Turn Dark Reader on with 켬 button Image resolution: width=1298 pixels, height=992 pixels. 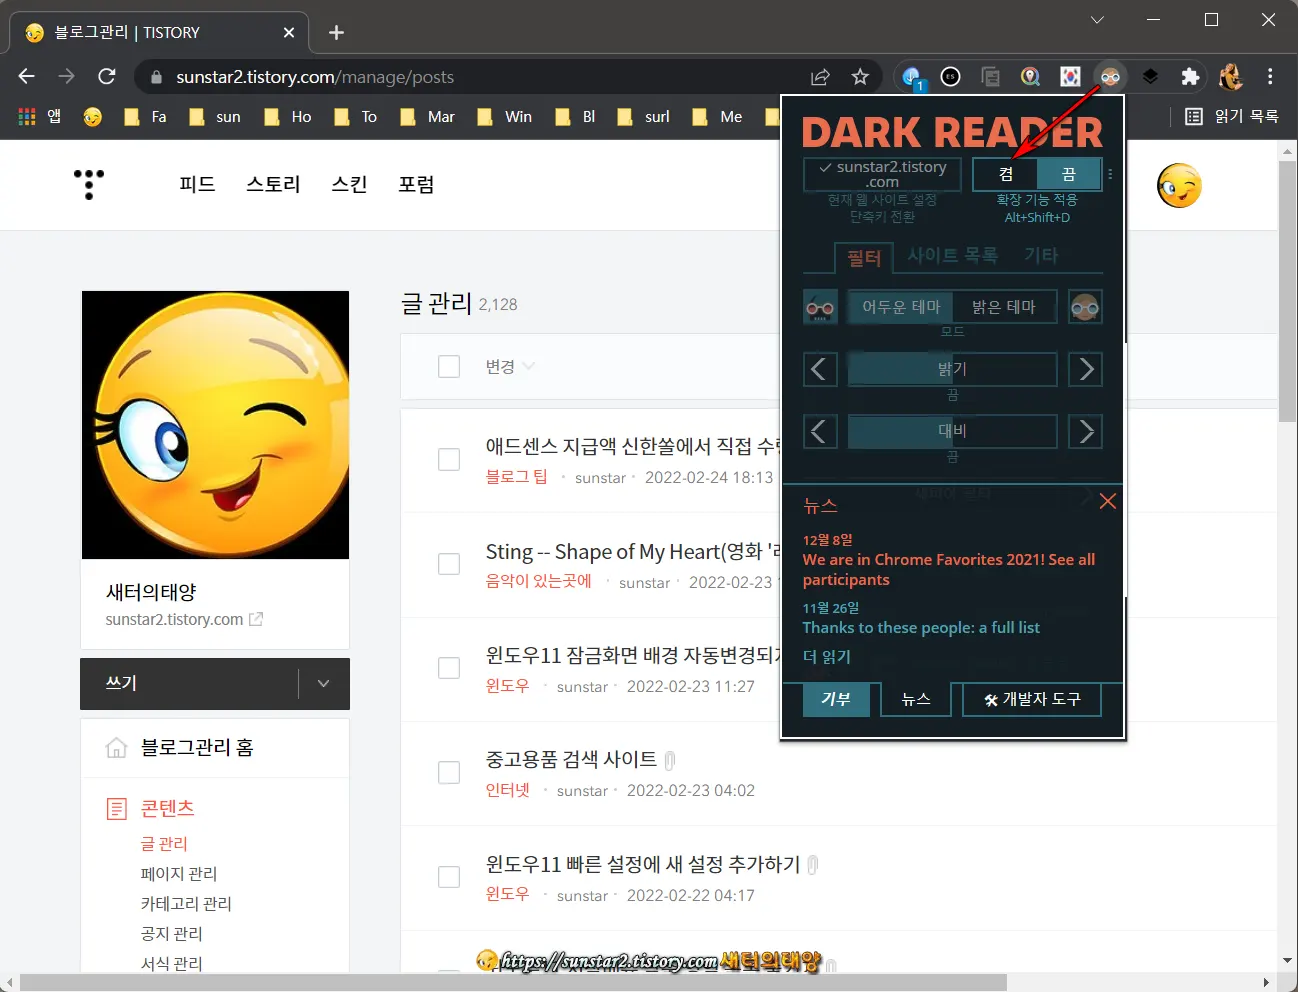tap(1005, 174)
